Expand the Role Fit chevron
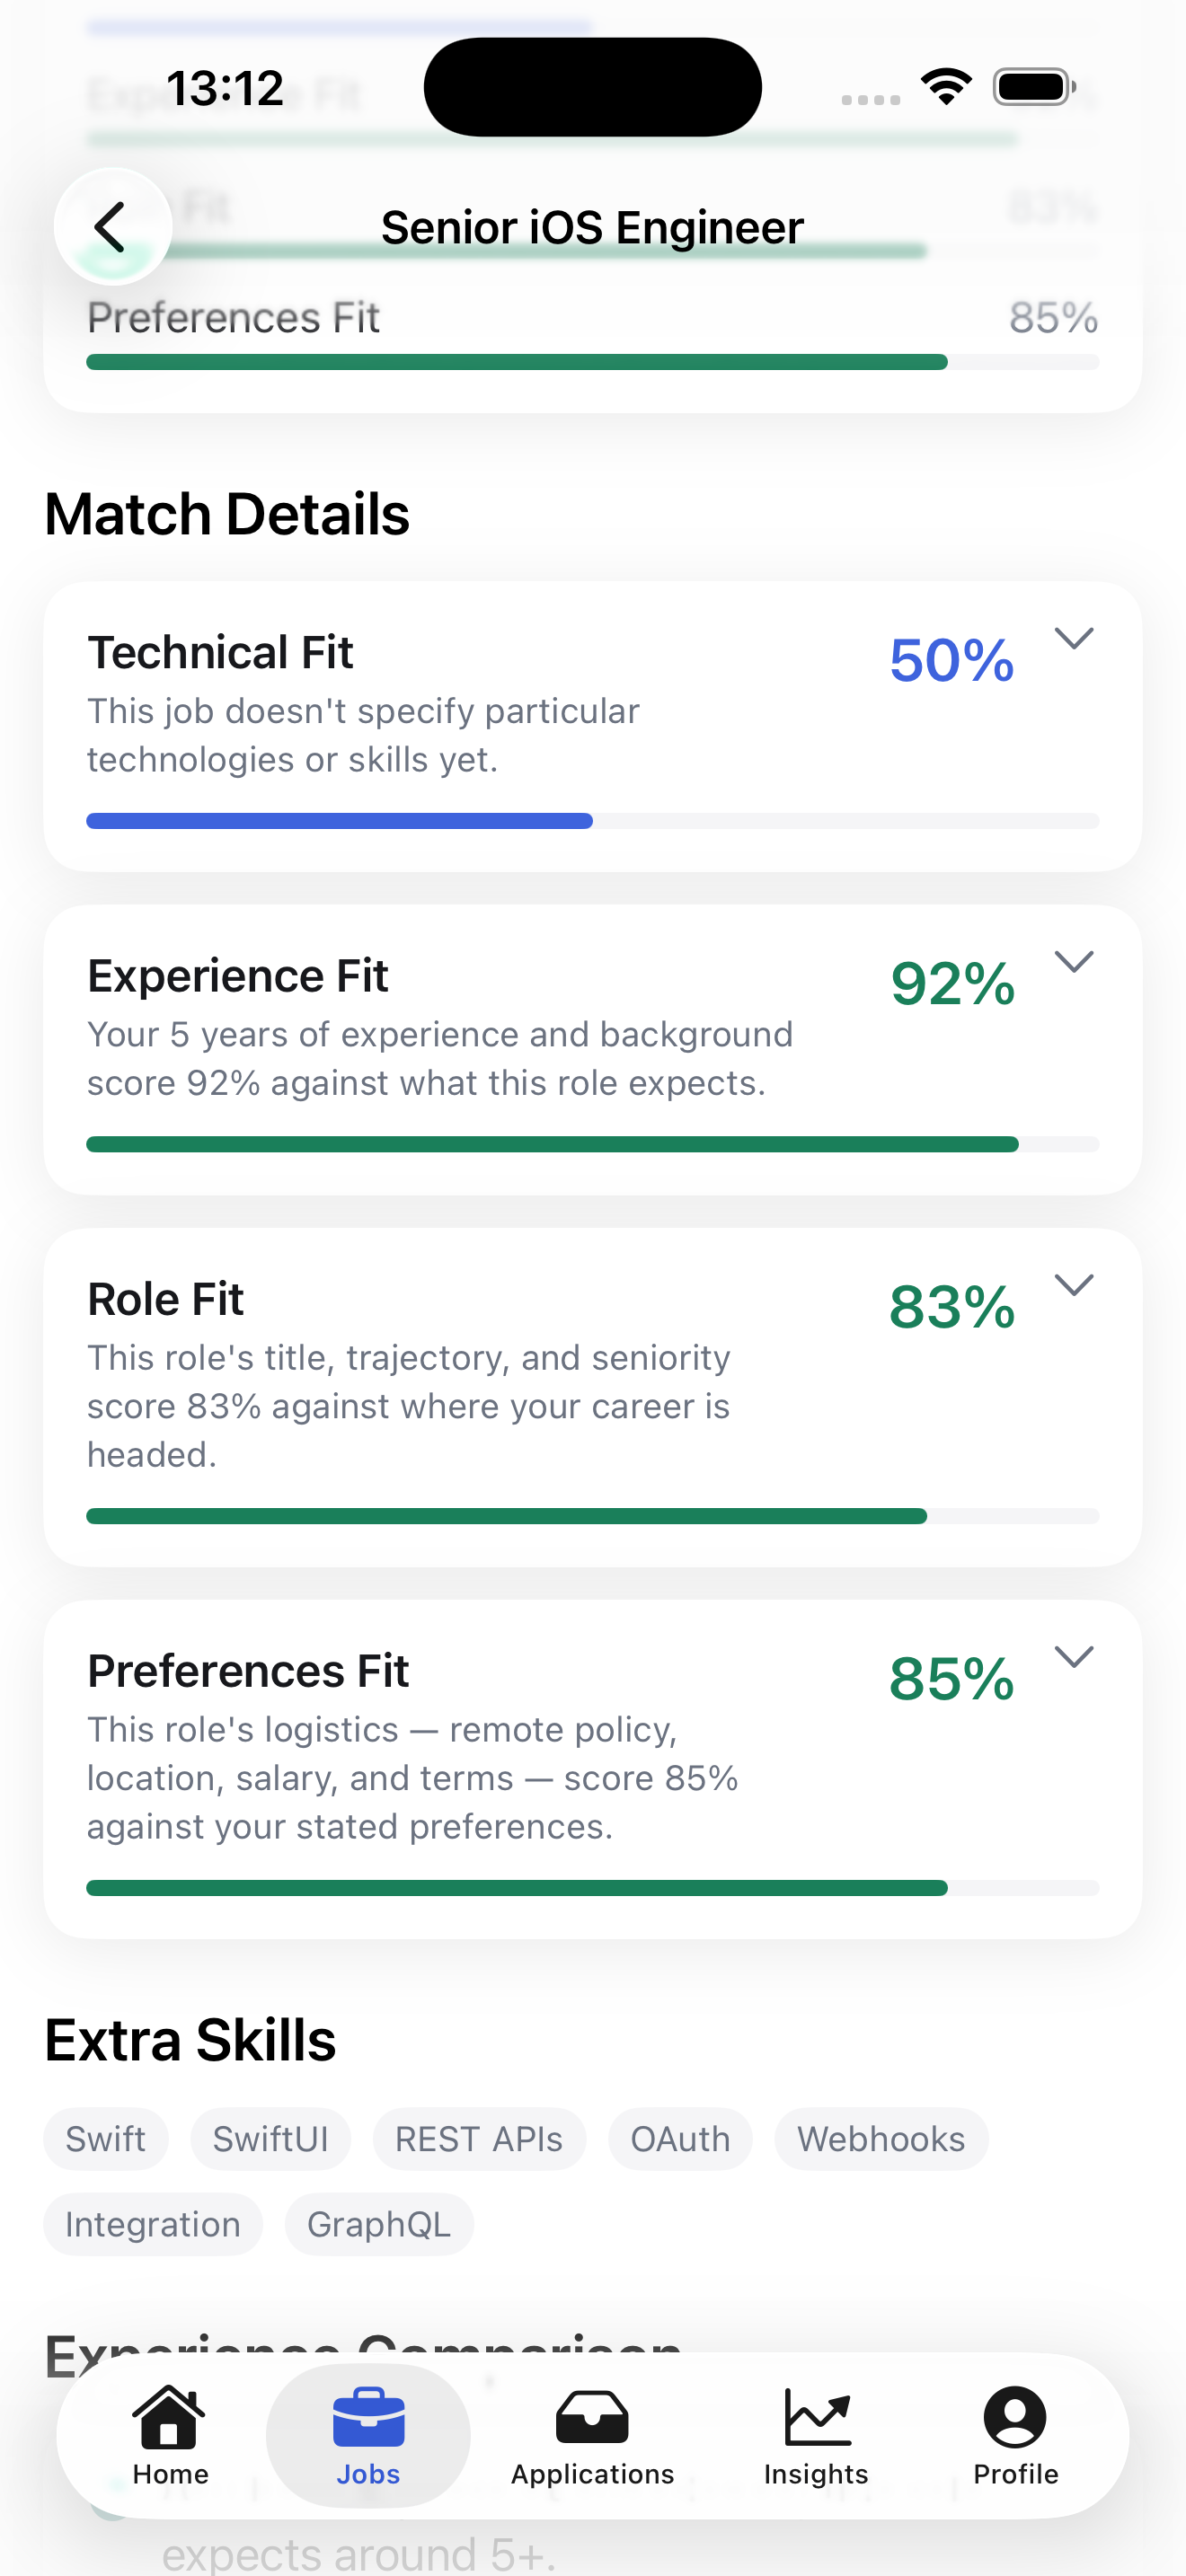The image size is (1186, 2576). [x=1074, y=1284]
